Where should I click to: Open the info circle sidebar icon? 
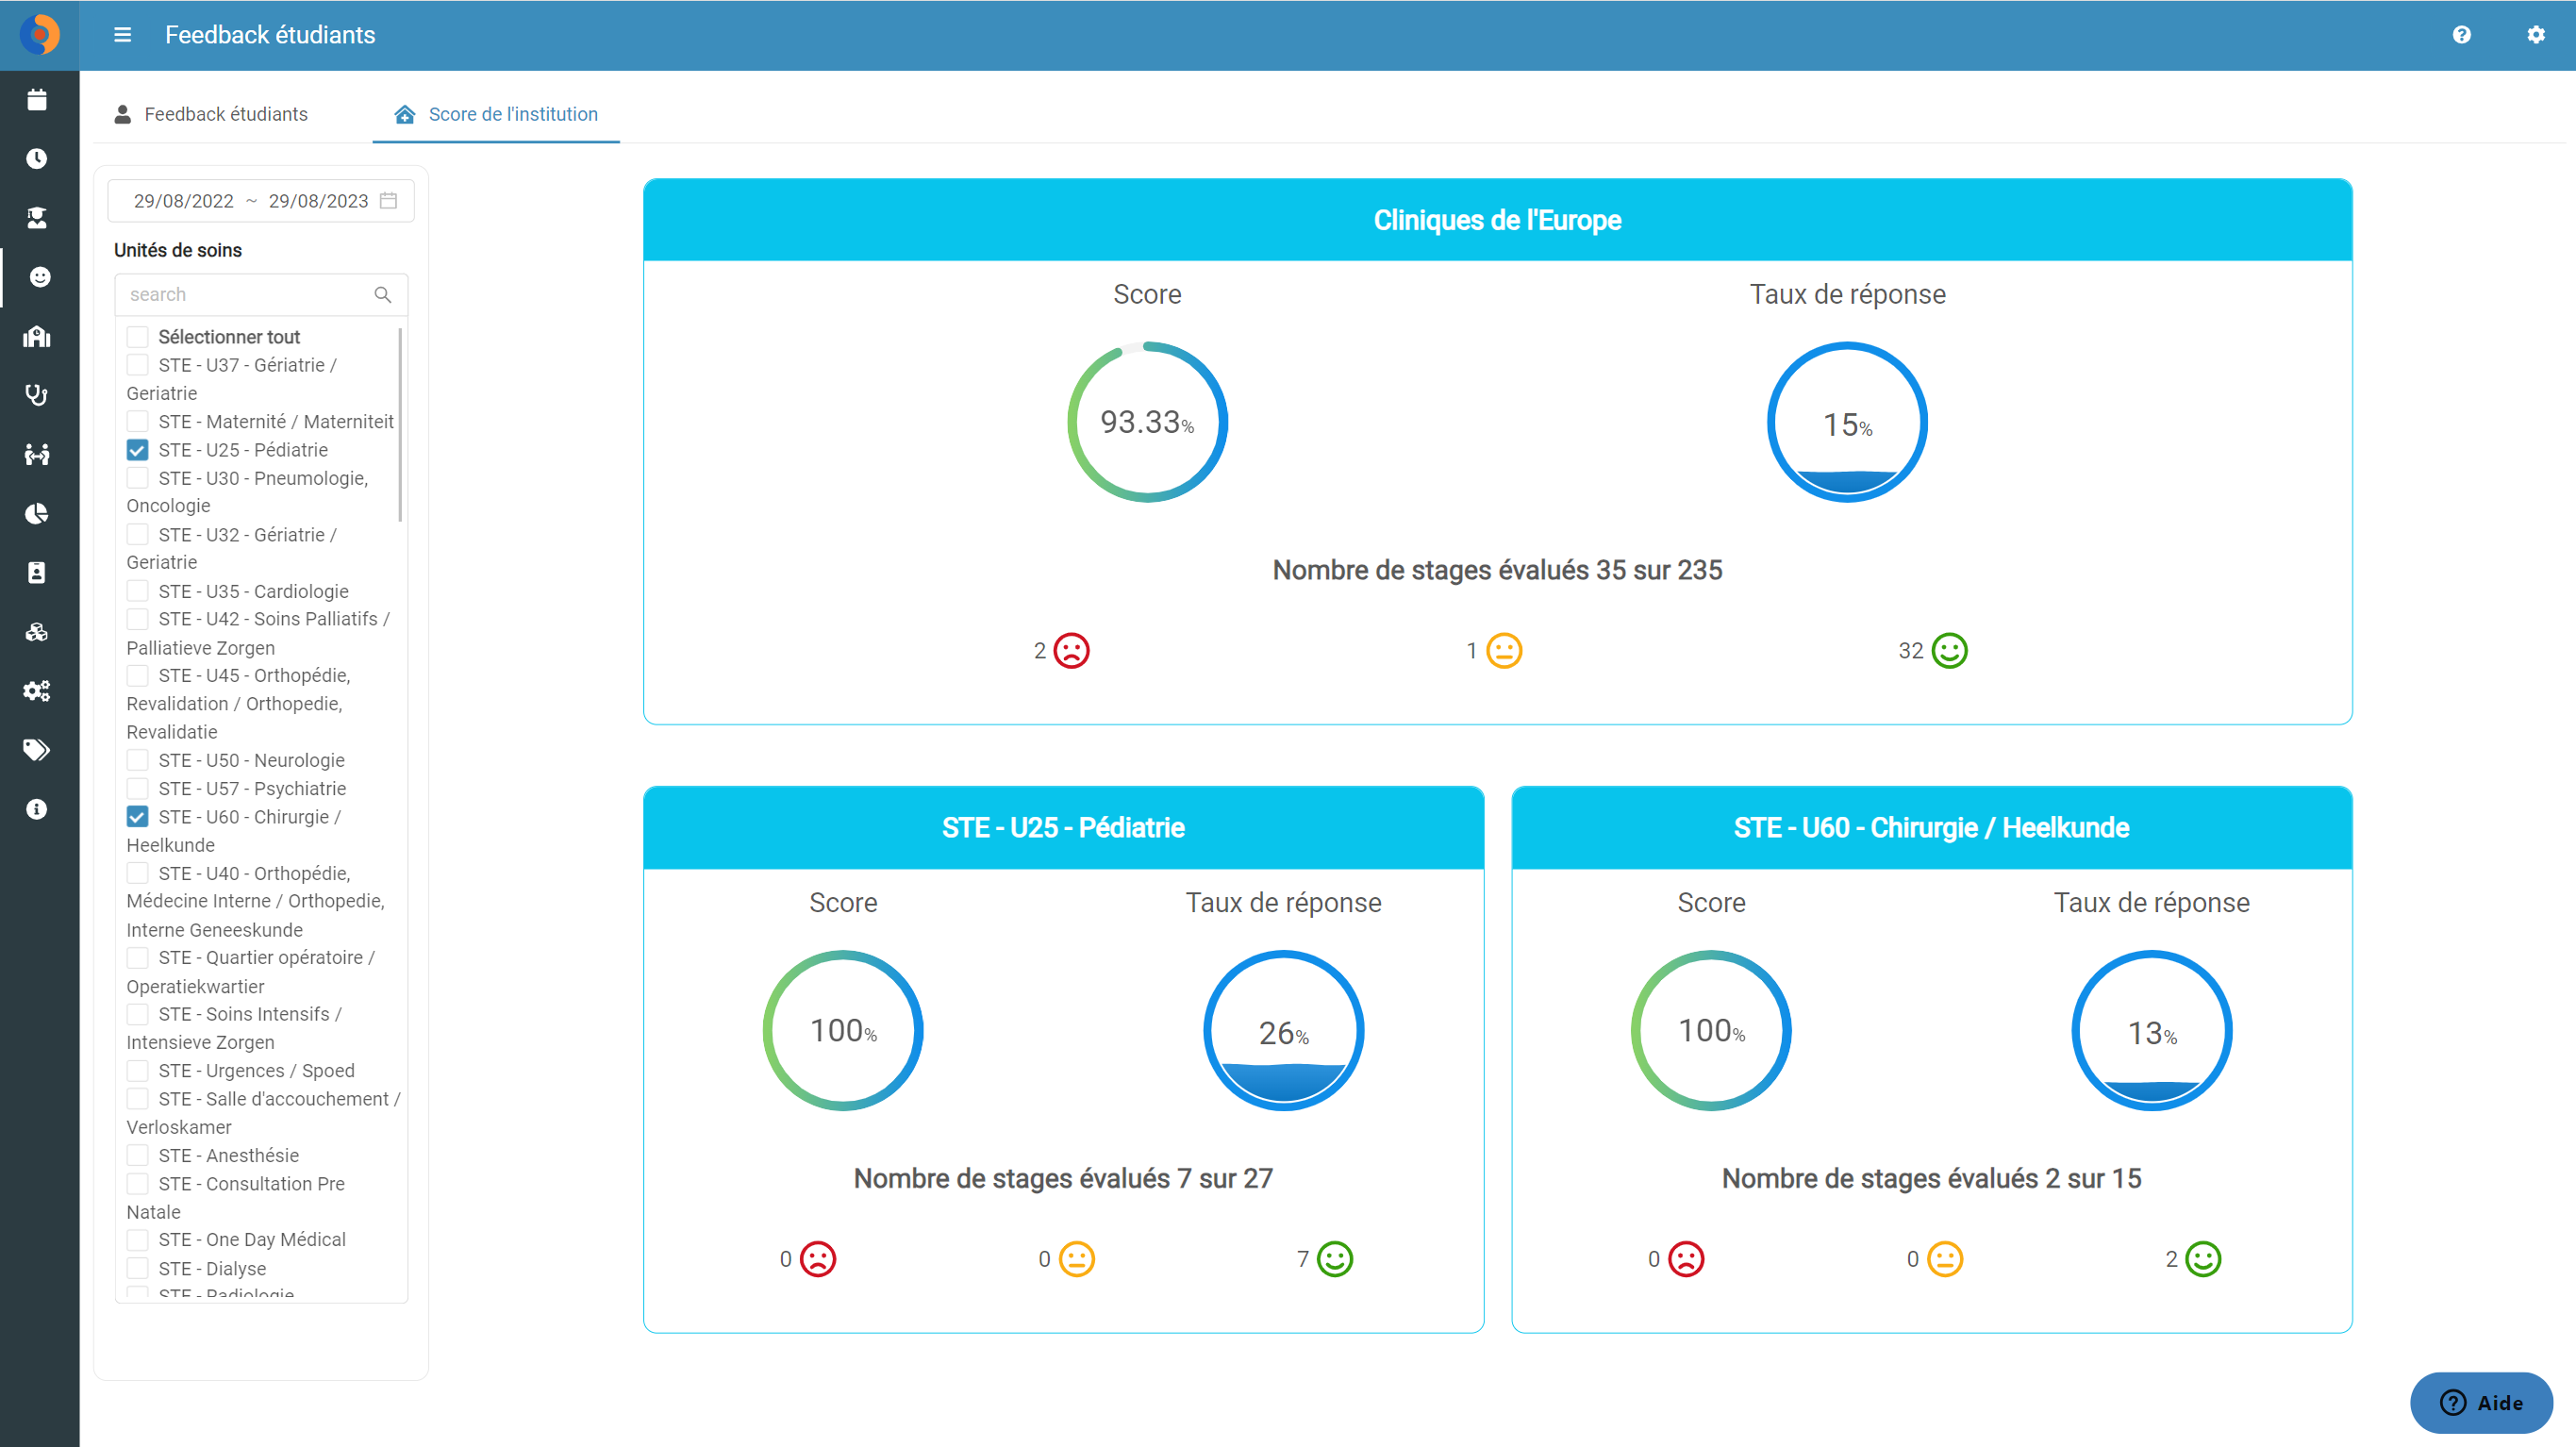tap(37, 808)
